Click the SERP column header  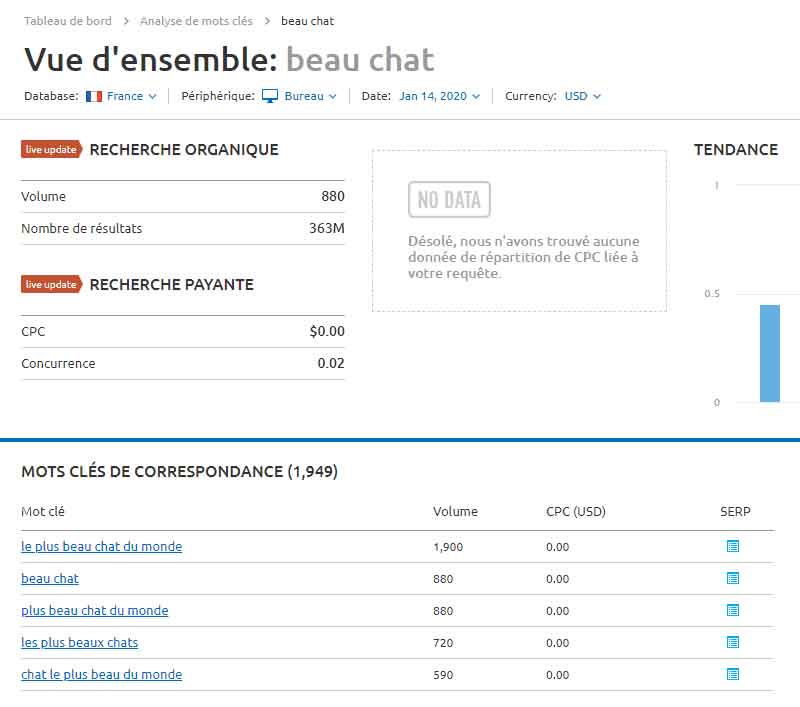(x=735, y=511)
